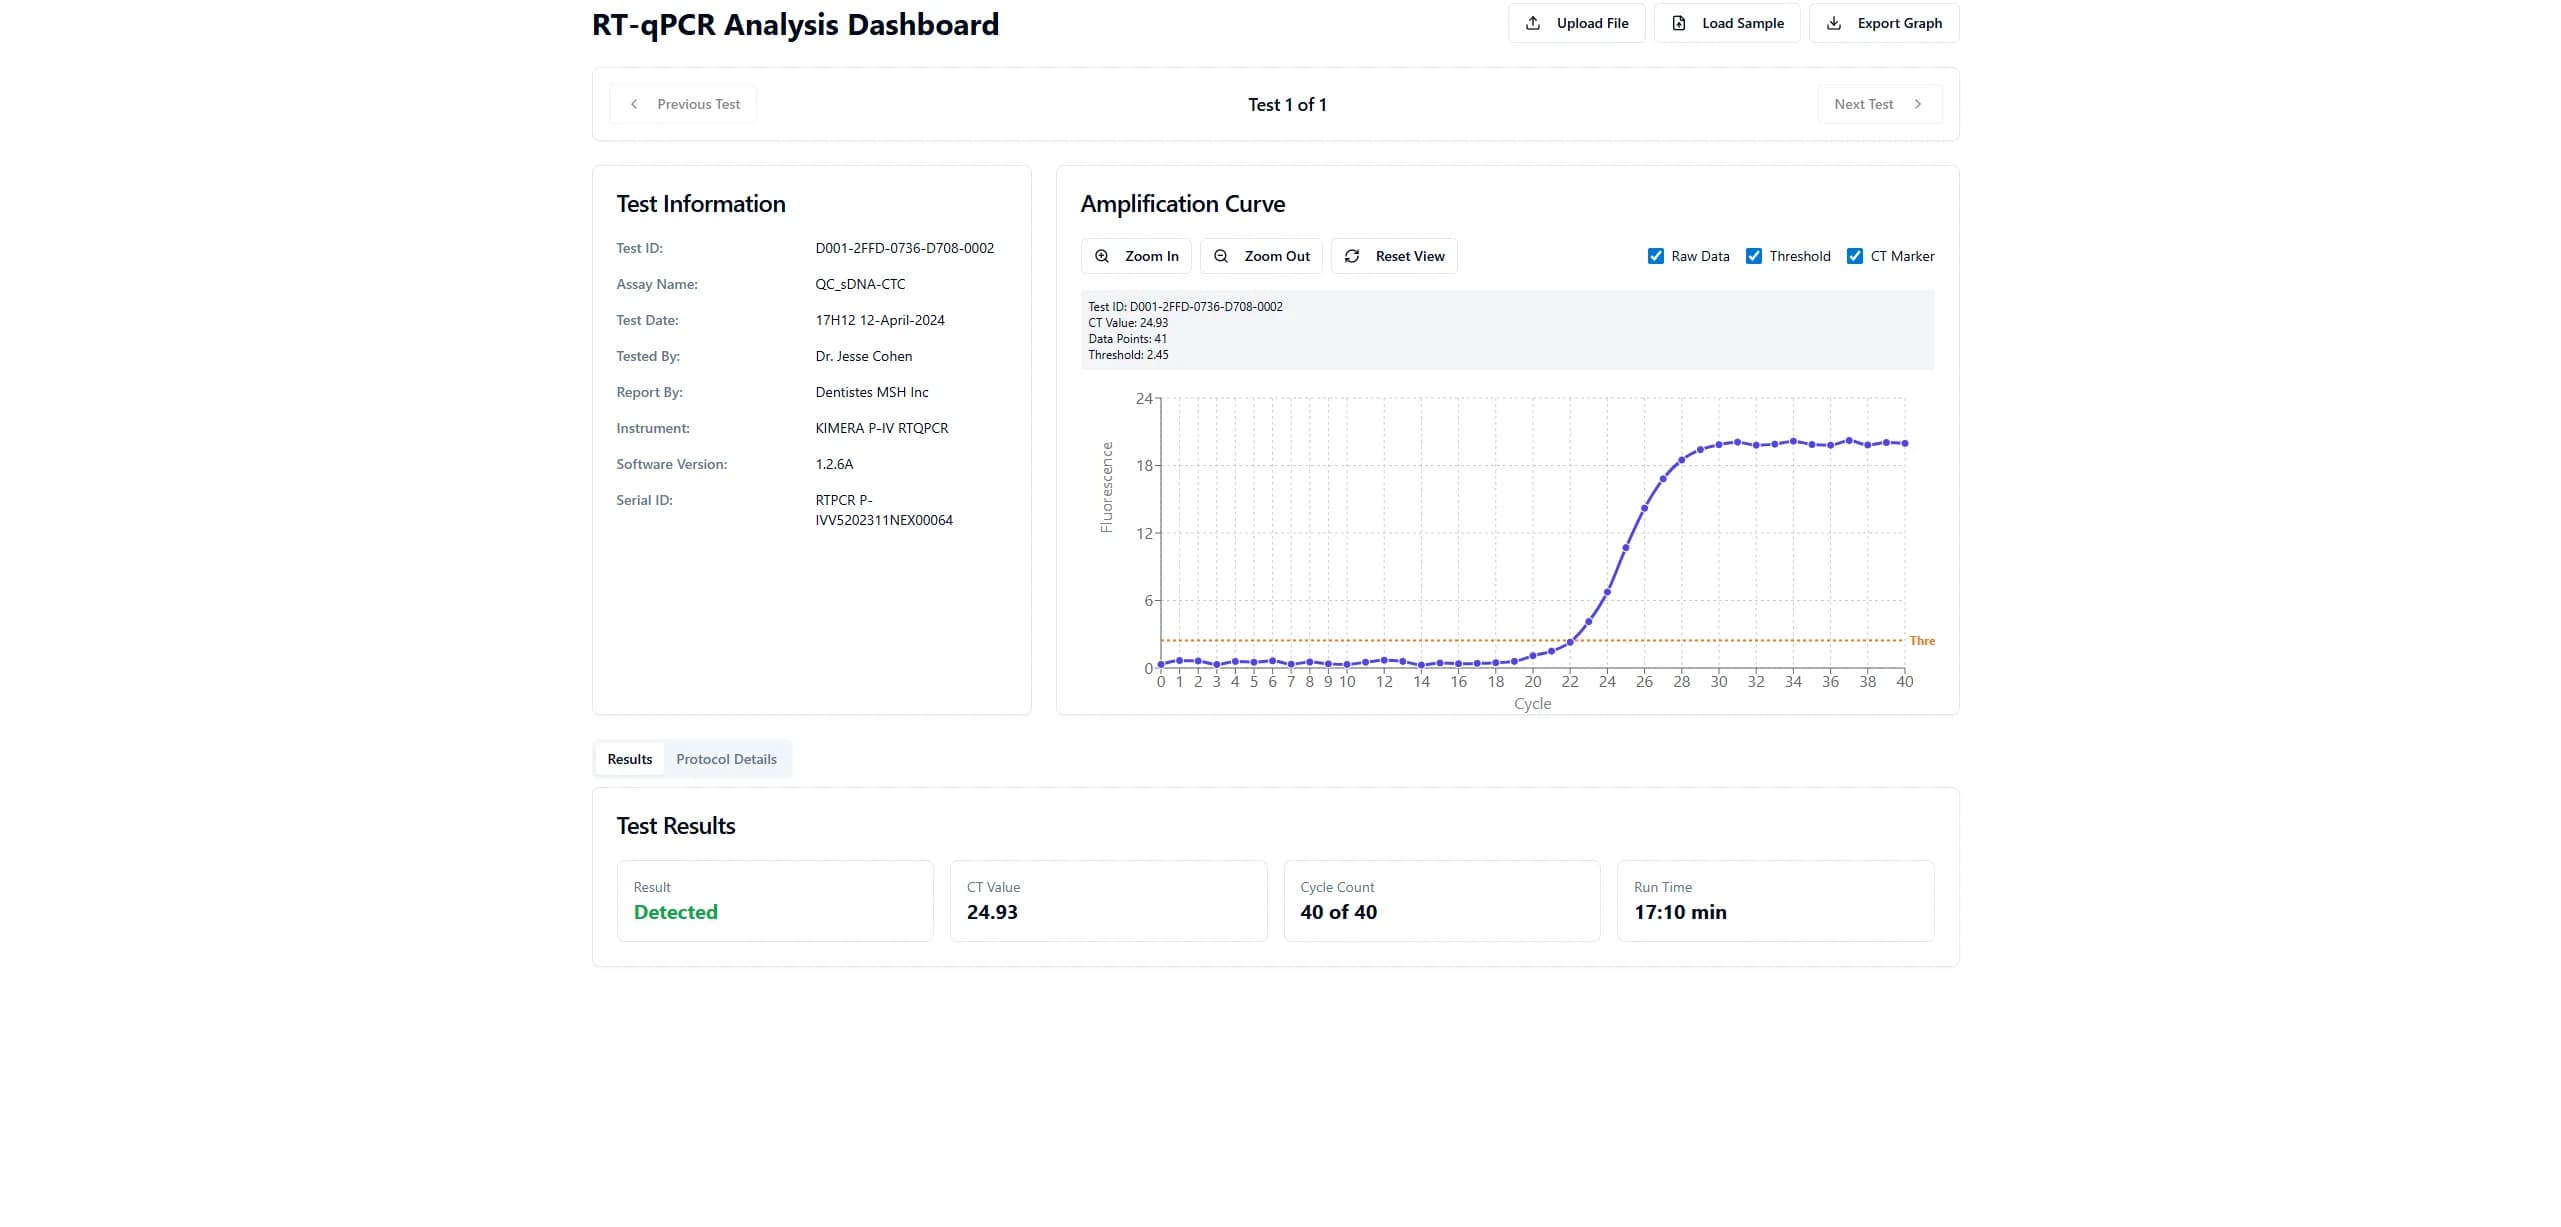
Task: Click the Test 1 of 1 indicator
Action: 1287,105
